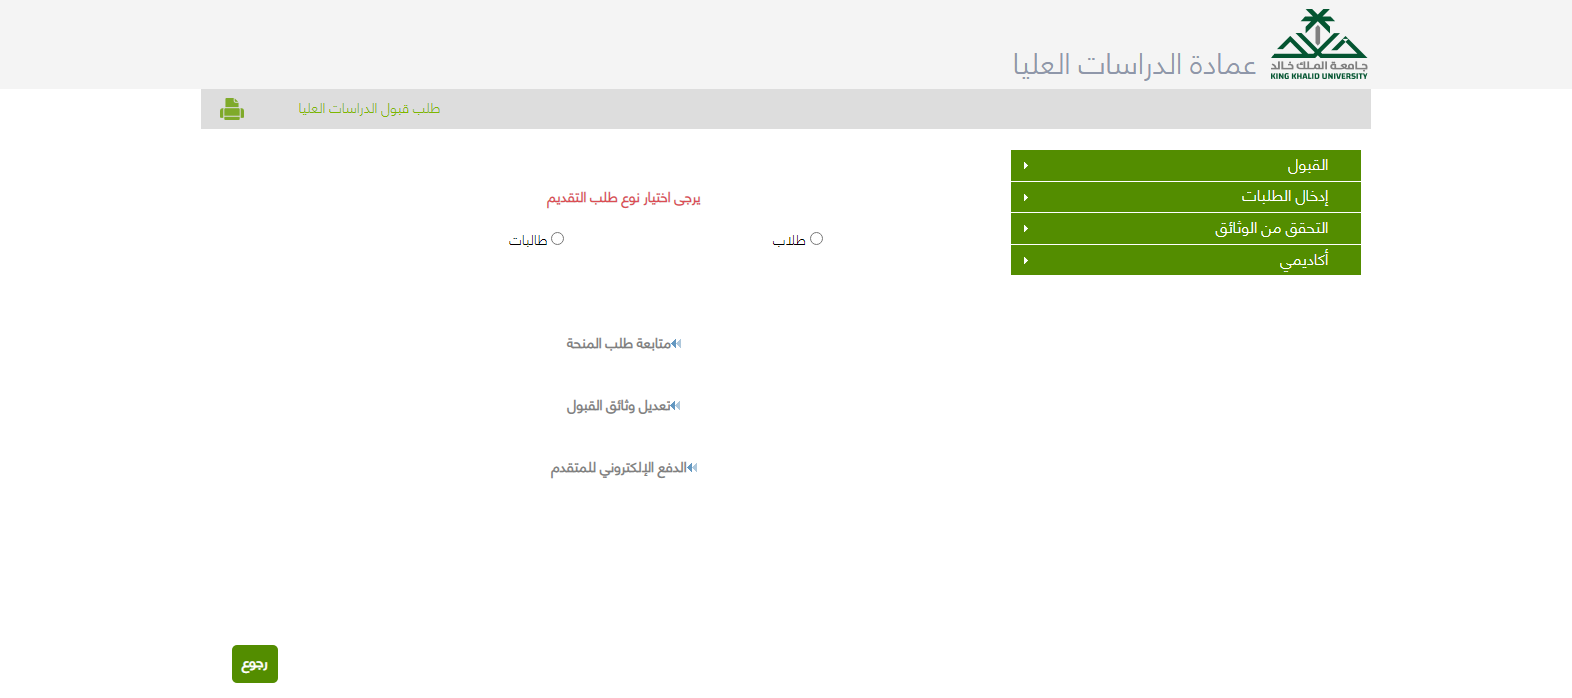
Task: Open the الدفع الإلكتروني للمتقدم link
Action: [x=618, y=468]
